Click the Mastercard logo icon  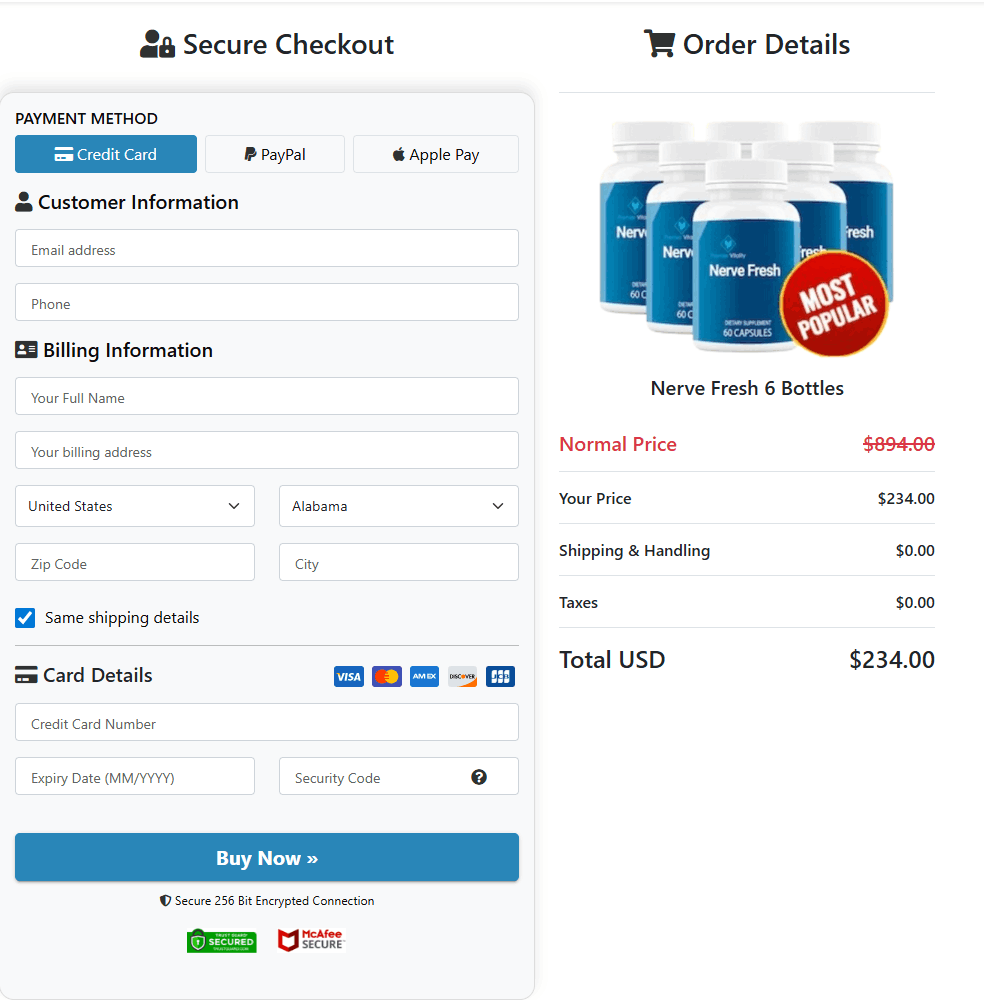click(387, 677)
